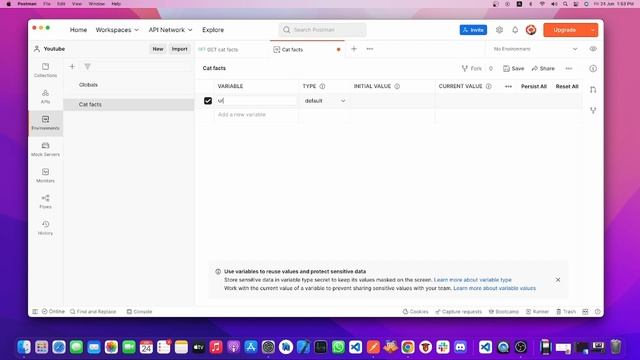Select the Environments sidebar icon
The width and height of the screenshot is (640, 360).
pos(45,123)
